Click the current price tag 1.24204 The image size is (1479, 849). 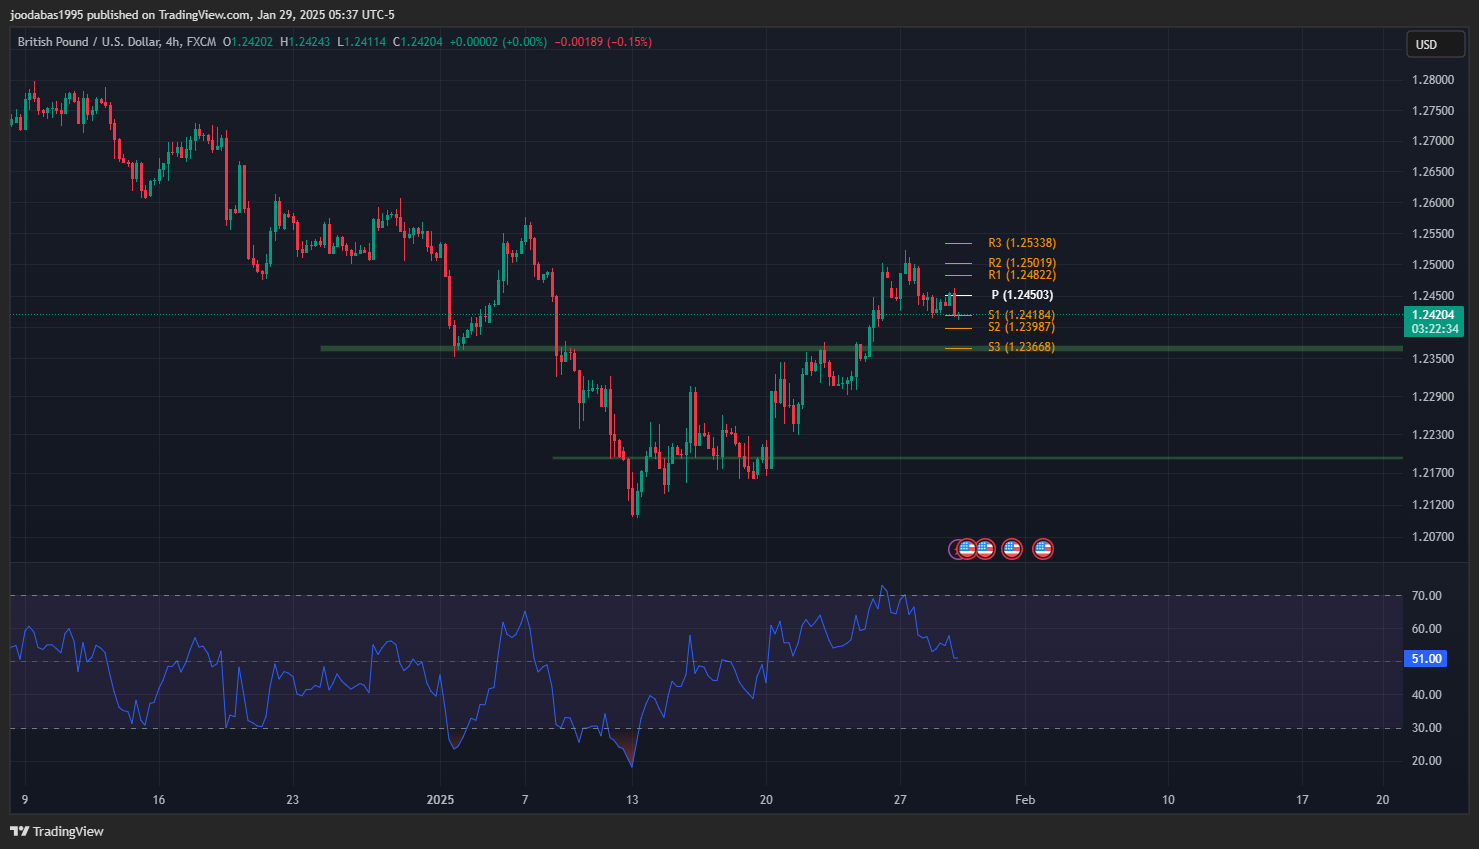point(1433,315)
